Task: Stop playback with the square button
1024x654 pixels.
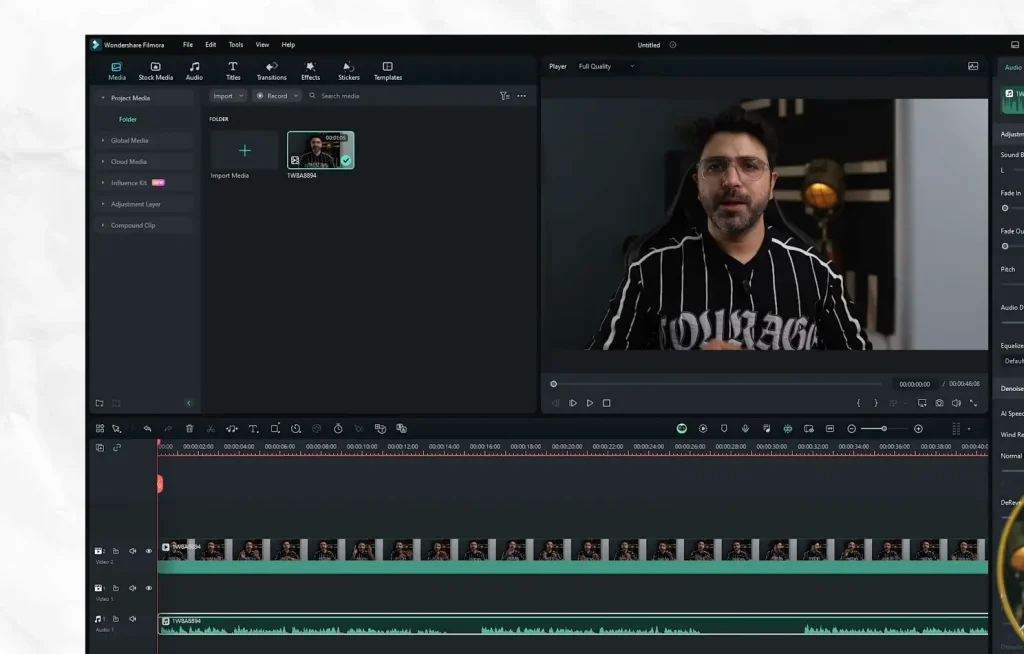Action: 607,403
